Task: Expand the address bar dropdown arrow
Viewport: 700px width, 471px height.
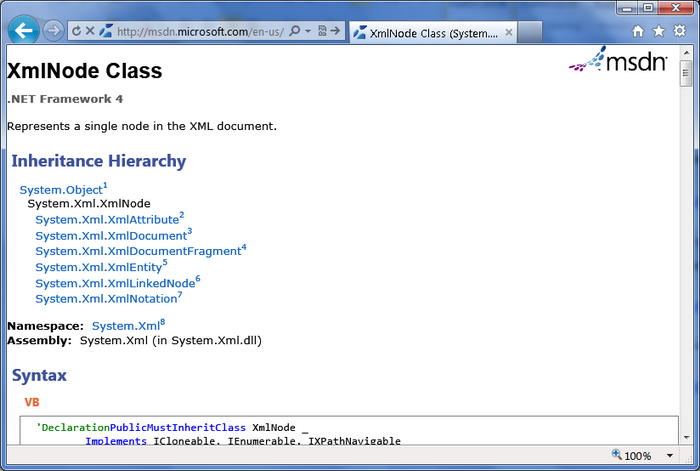Action: click(x=308, y=31)
